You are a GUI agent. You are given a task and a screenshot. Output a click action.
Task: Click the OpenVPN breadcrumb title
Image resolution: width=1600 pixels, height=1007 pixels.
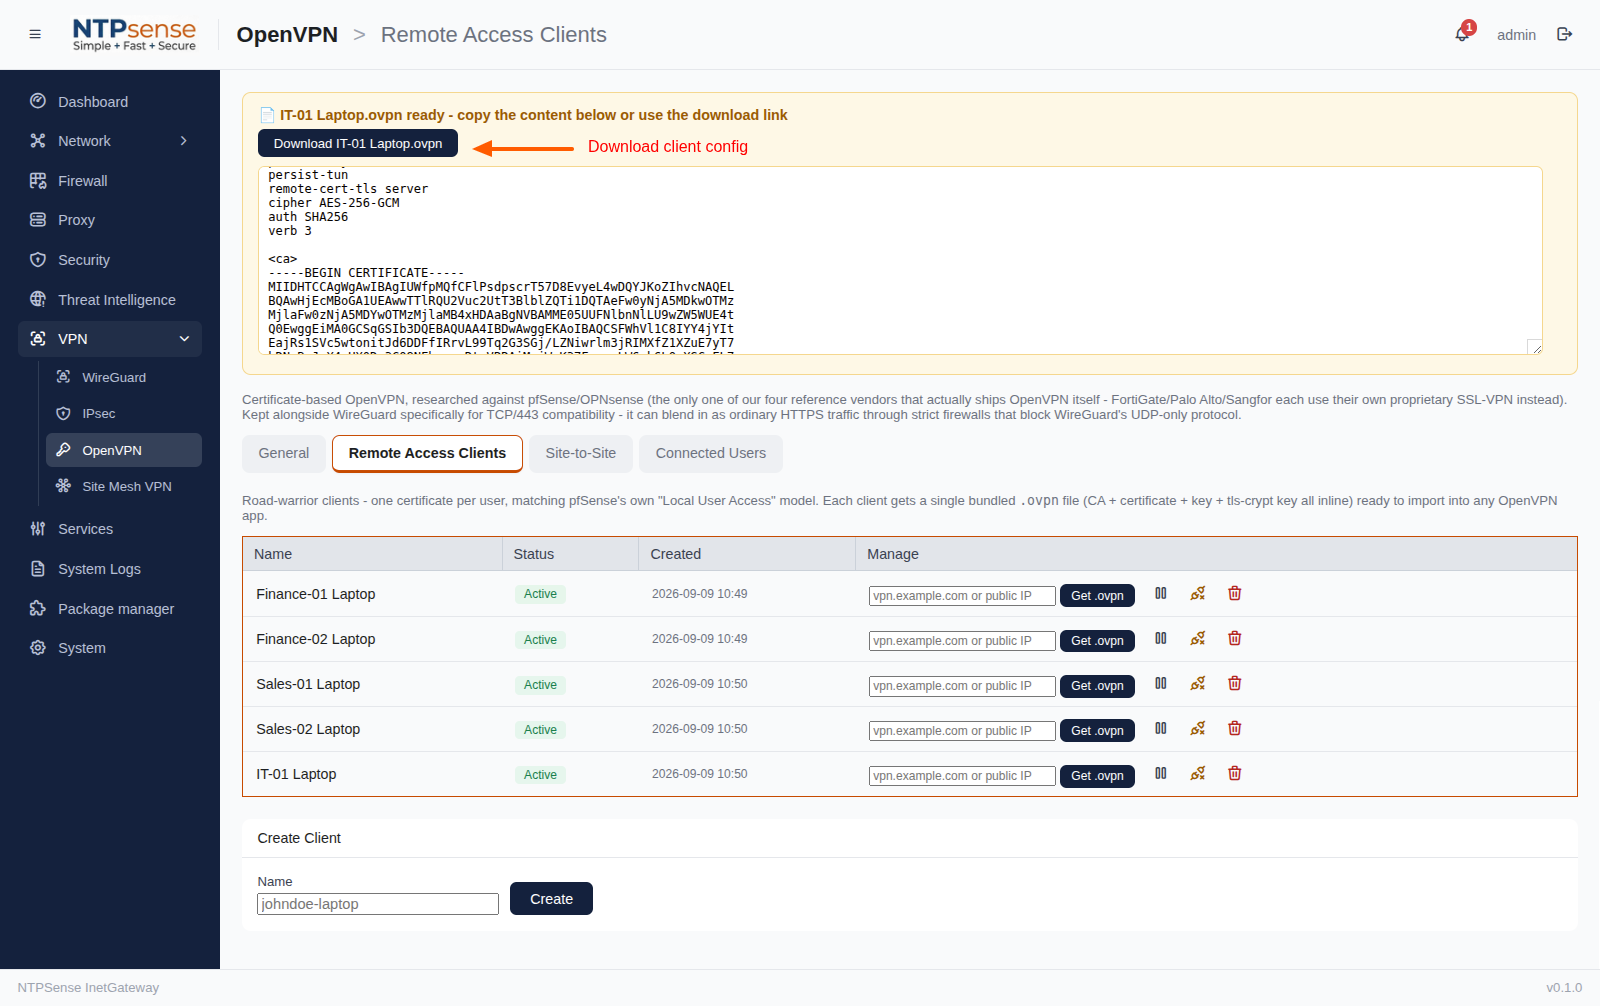287,34
